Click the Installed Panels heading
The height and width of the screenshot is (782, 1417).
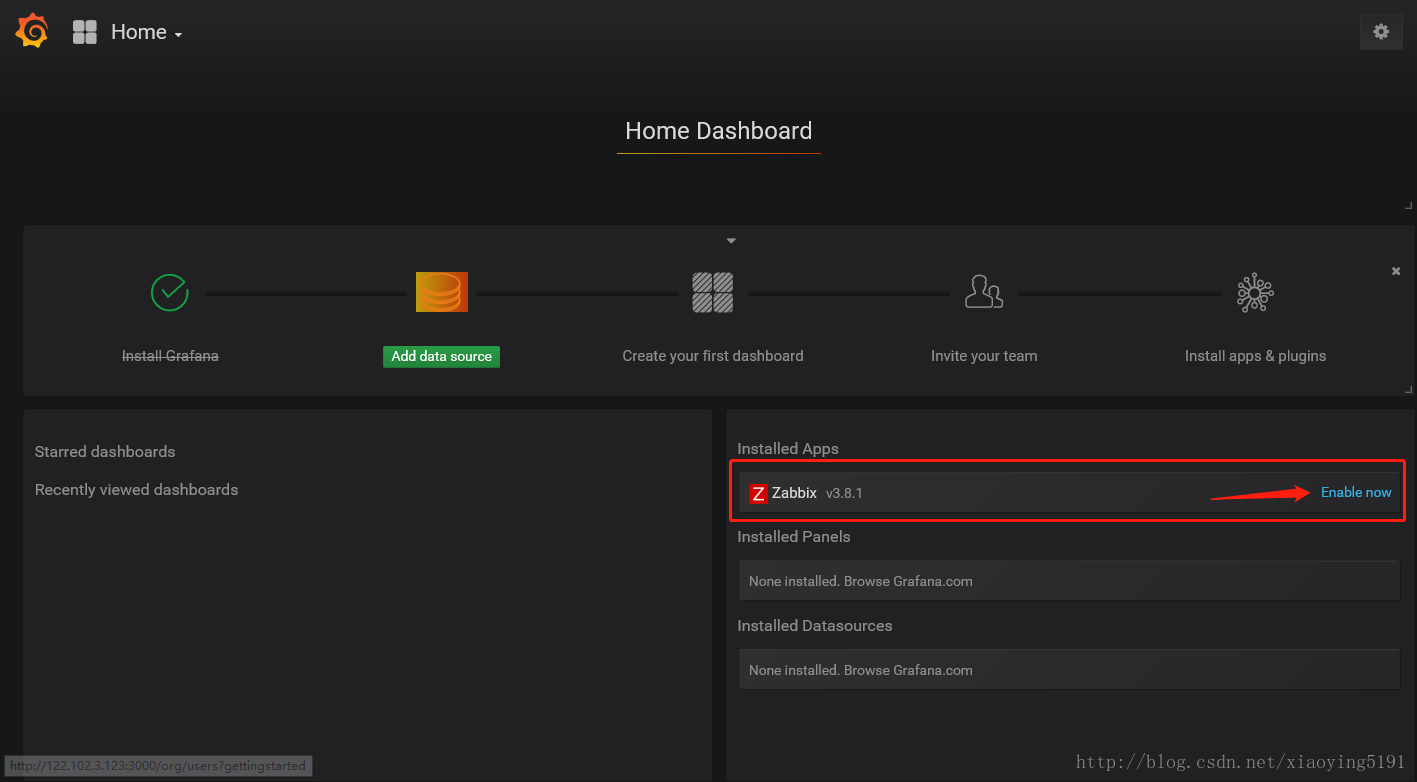point(794,537)
